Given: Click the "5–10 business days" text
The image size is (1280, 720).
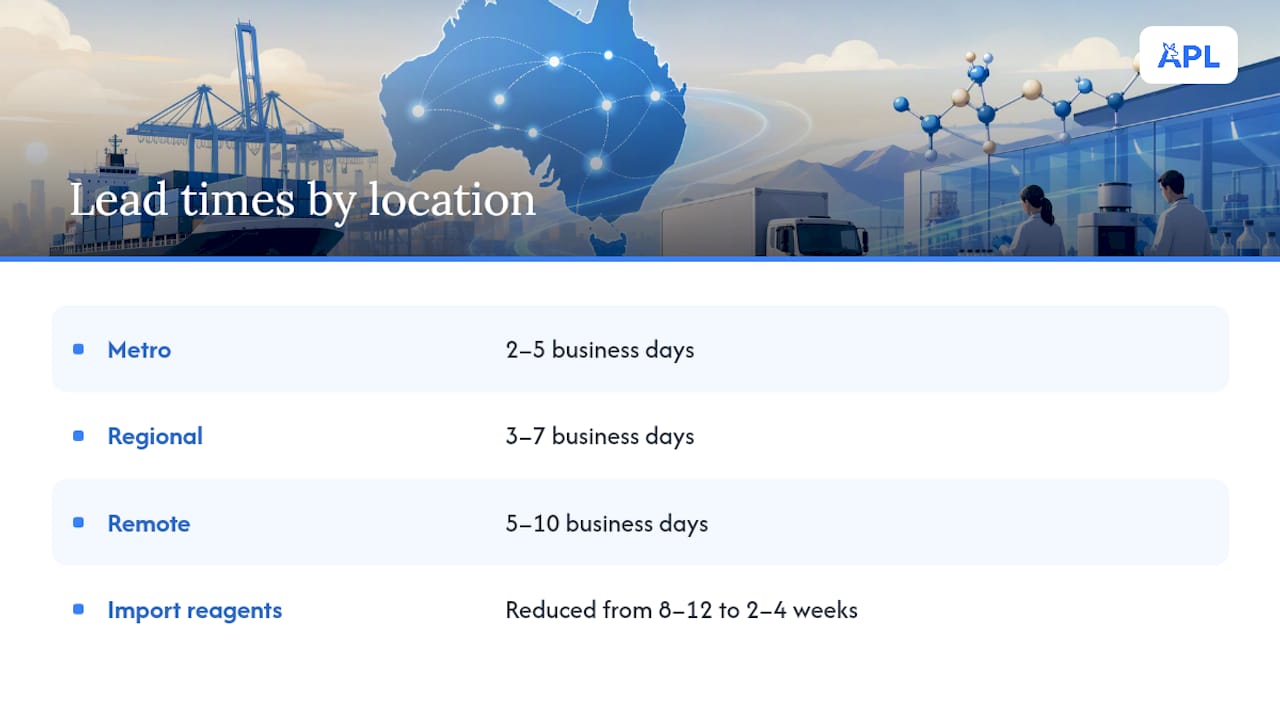Looking at the screenshot, I should pyautogui.click(x=607, y=524).
